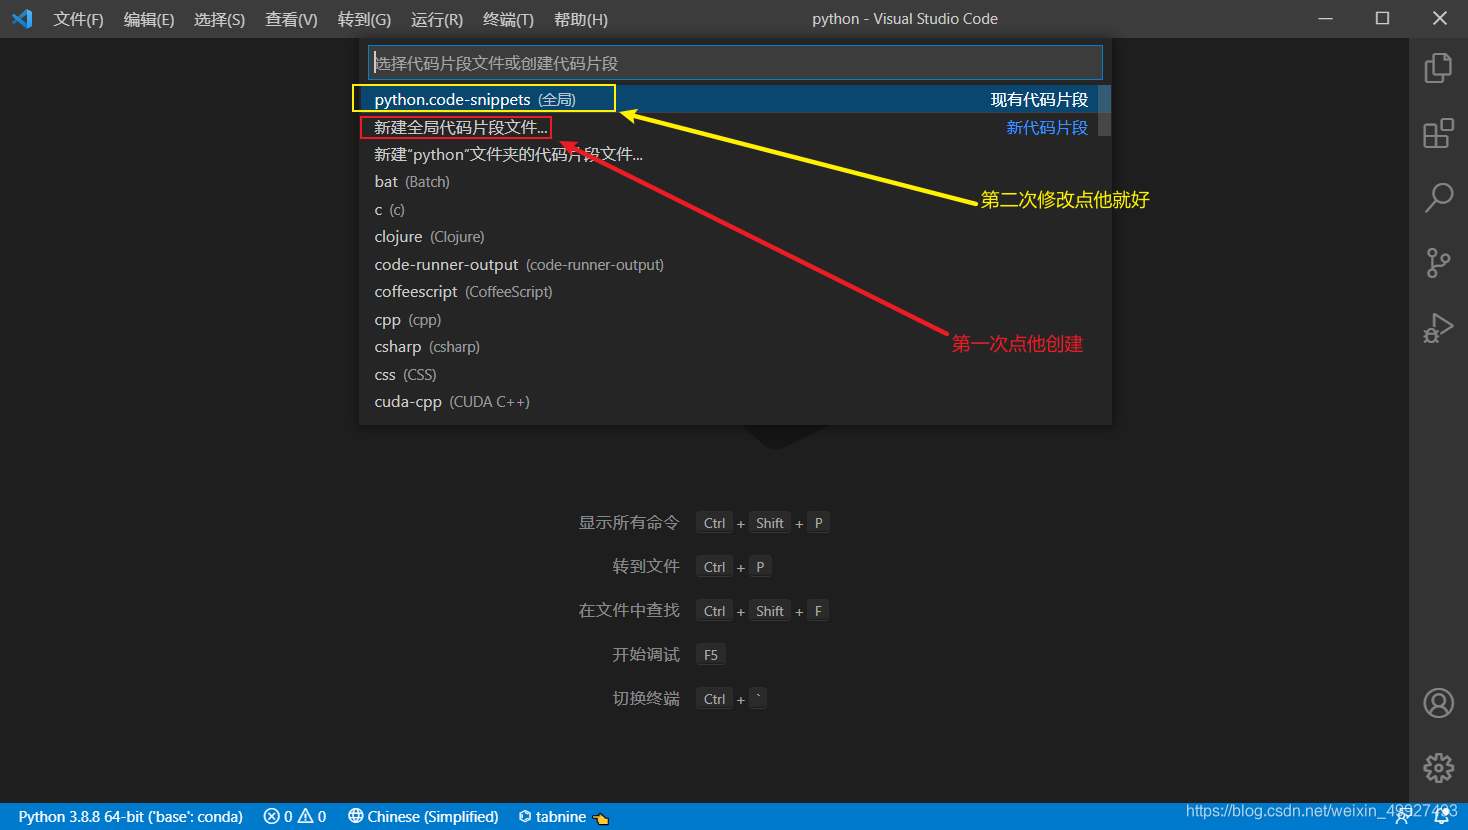Image resolution: width=1468 pixels, height=830 pixels.
Task: Click the errors count icon in status bar
Action: tap(278, 817)
